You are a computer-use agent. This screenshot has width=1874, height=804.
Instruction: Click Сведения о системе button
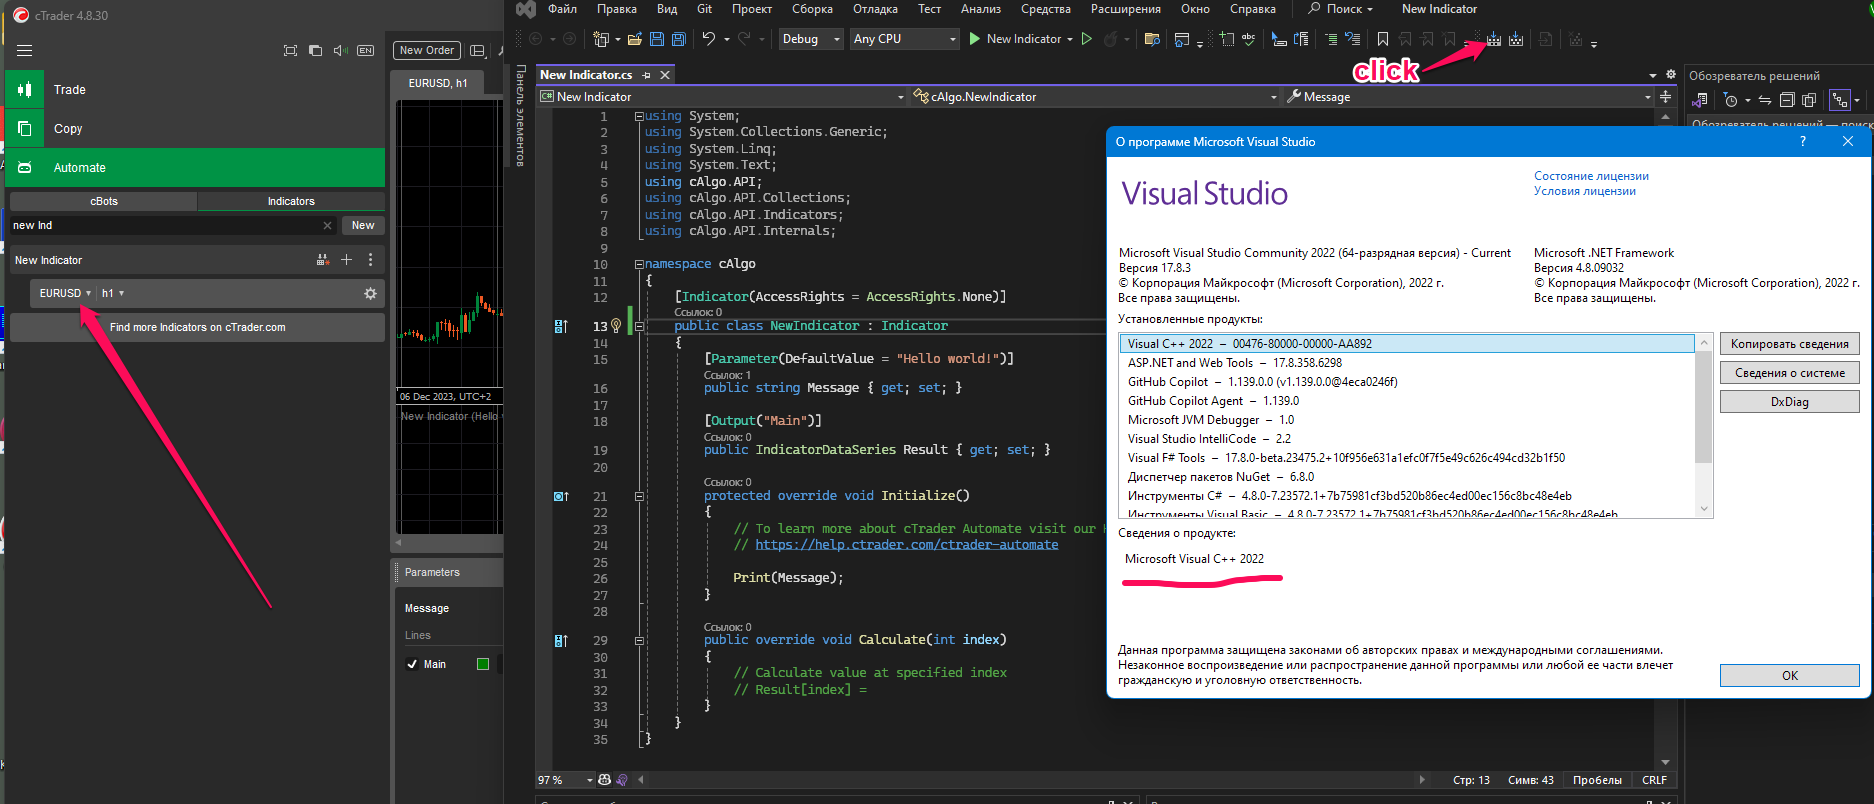pyautogui.click(x=1789, y=373)
